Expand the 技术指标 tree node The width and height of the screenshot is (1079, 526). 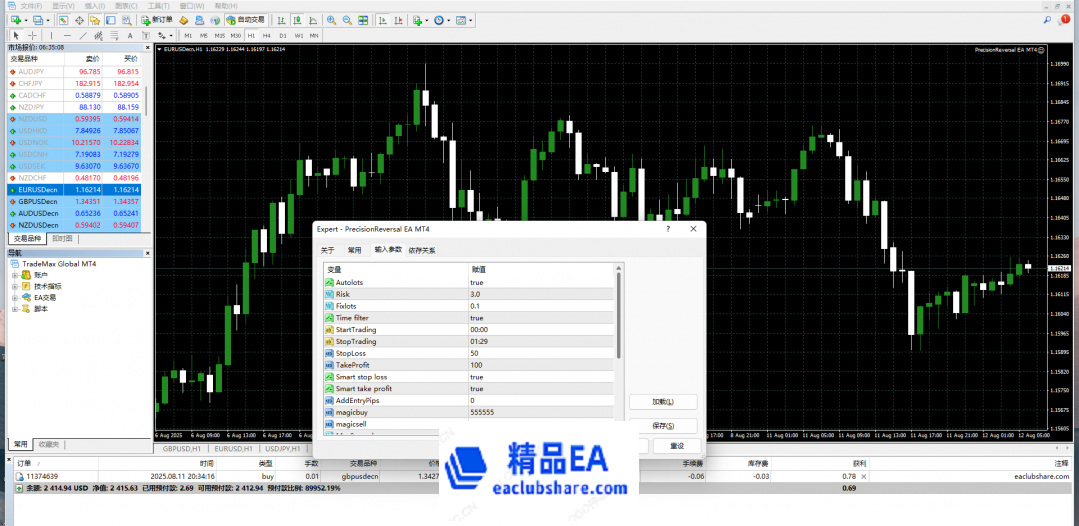tap(15, 286)
